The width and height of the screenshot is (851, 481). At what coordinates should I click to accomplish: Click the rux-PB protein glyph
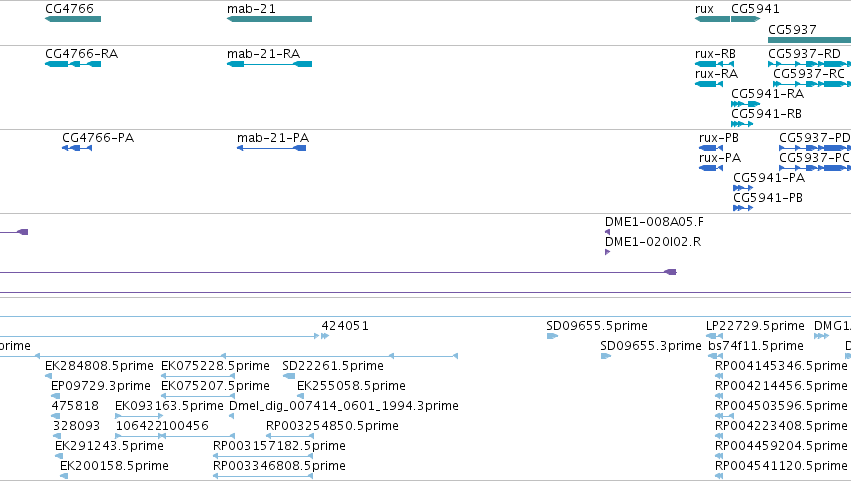tap(713, 148)
